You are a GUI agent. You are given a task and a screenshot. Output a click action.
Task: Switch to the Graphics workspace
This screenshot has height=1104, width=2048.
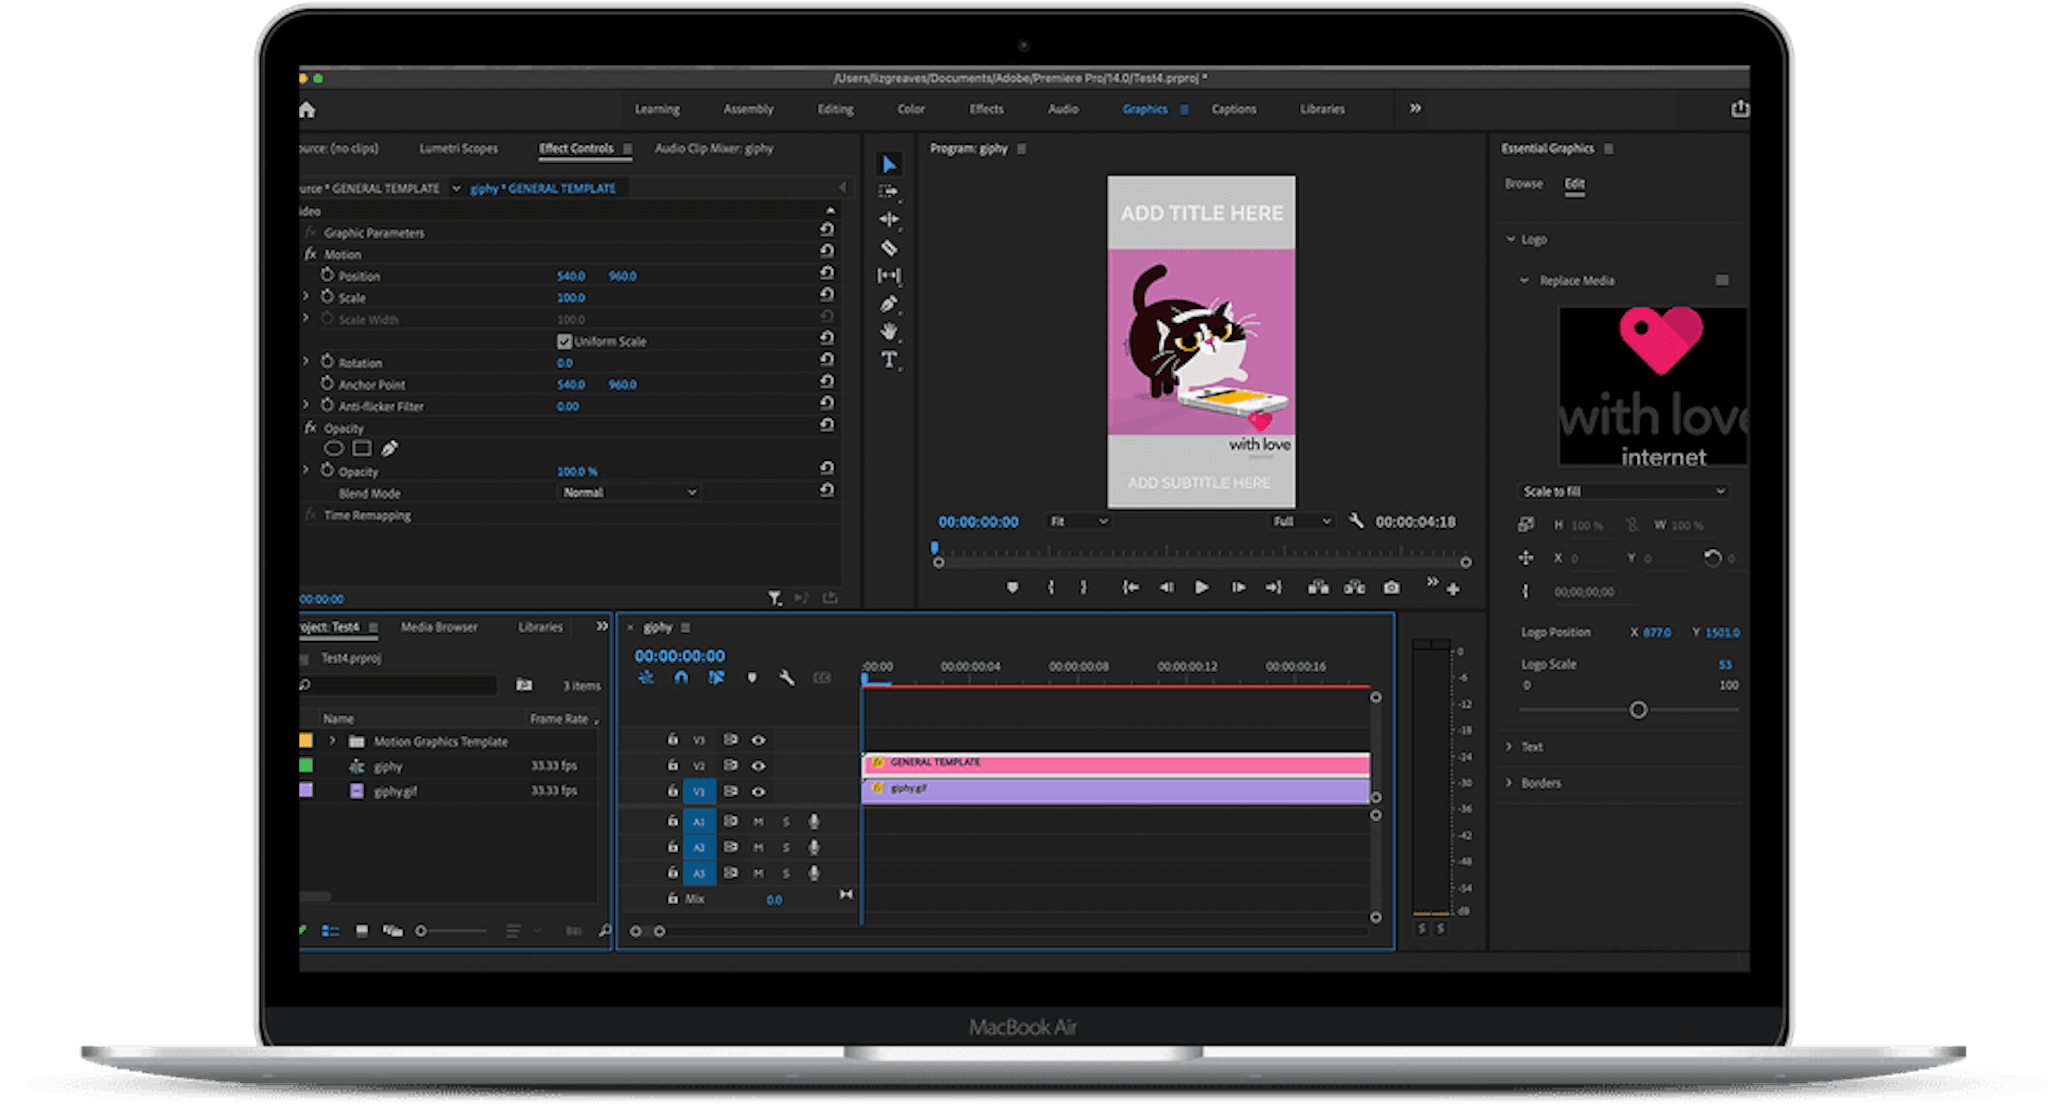(x=1145, y=109)
